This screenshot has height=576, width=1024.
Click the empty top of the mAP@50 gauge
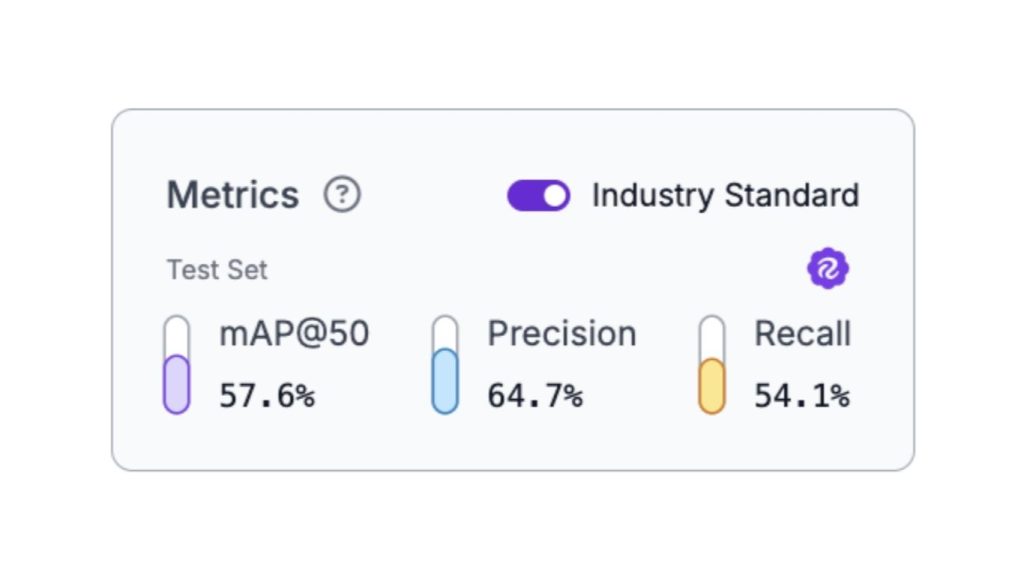(x=176, y=333)
